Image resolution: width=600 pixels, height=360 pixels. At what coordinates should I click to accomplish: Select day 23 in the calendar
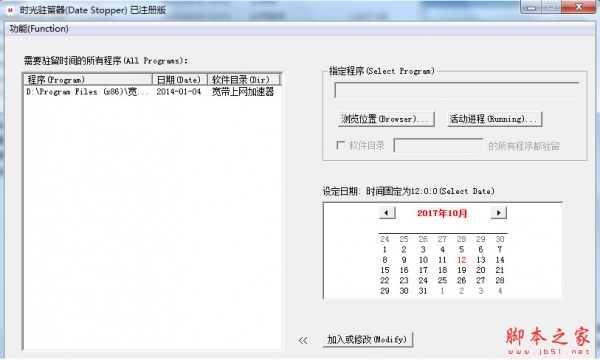tap(404, 280)
